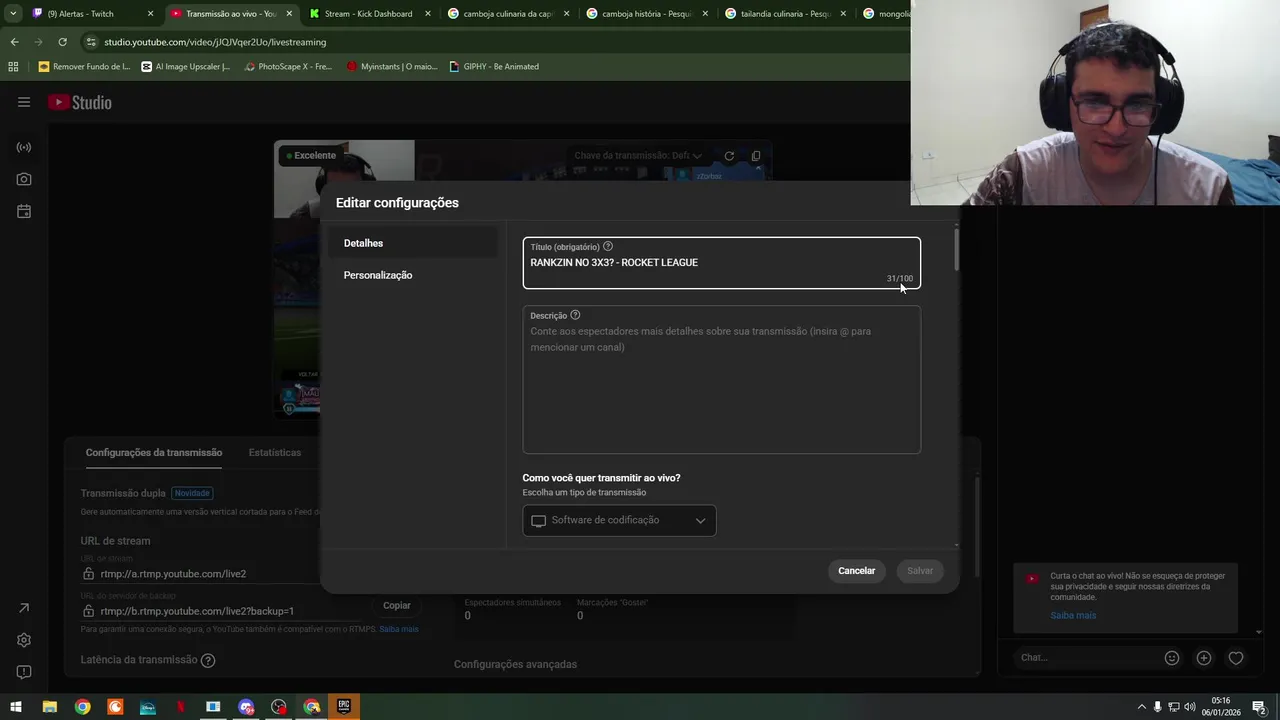Open the Manage calendar icon in sidebar
Screen dimensions: 1280x720
click(x=24, y=211)
